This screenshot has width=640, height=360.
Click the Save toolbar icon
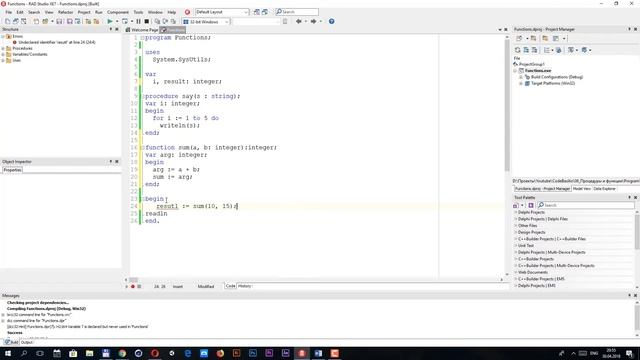pos(59,21)
